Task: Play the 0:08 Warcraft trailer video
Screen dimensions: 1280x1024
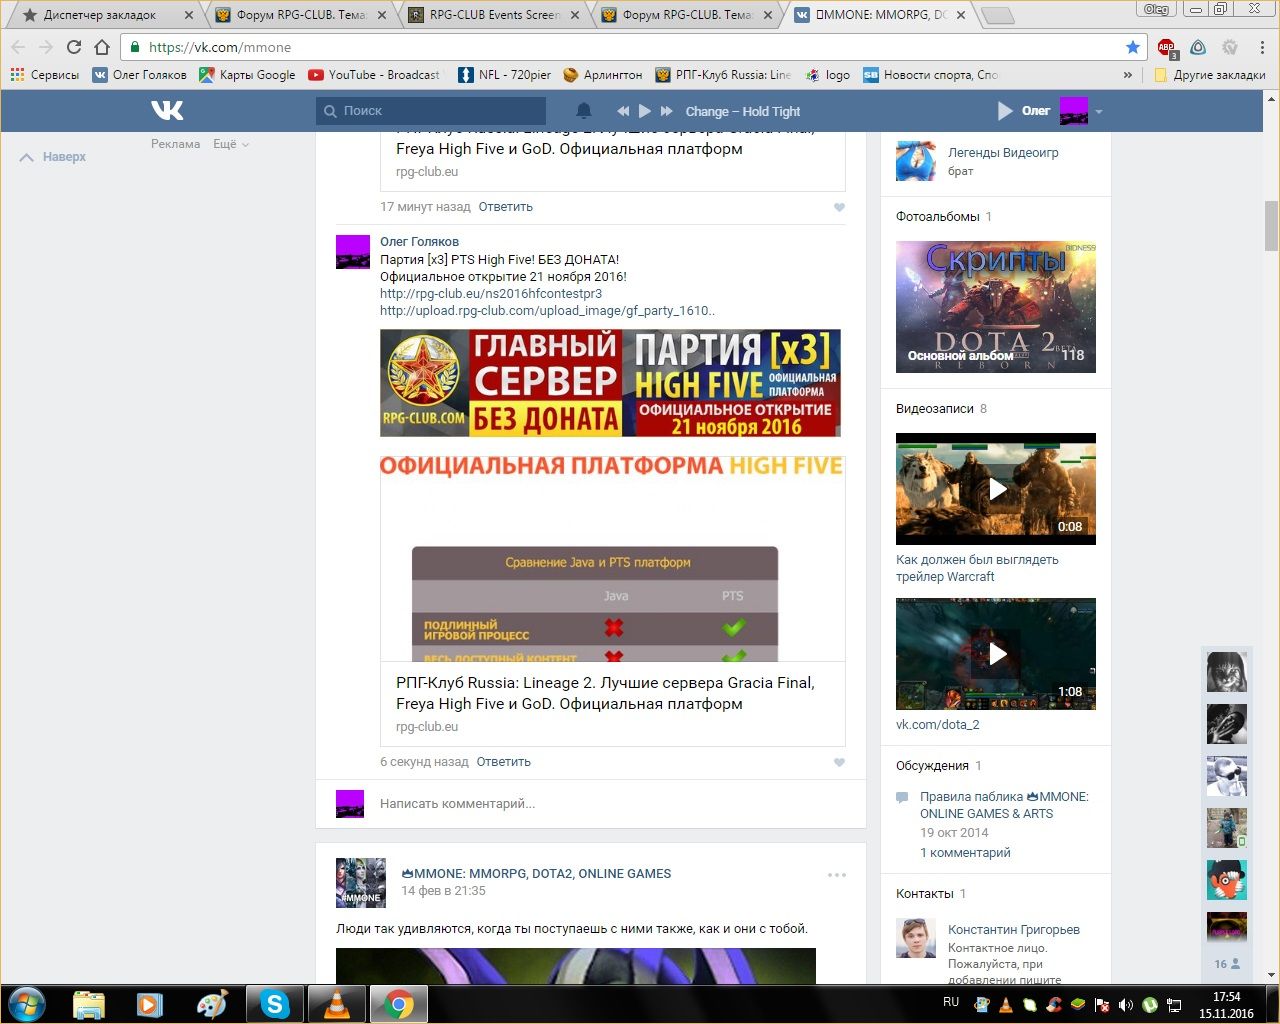Action: point(996,489)
